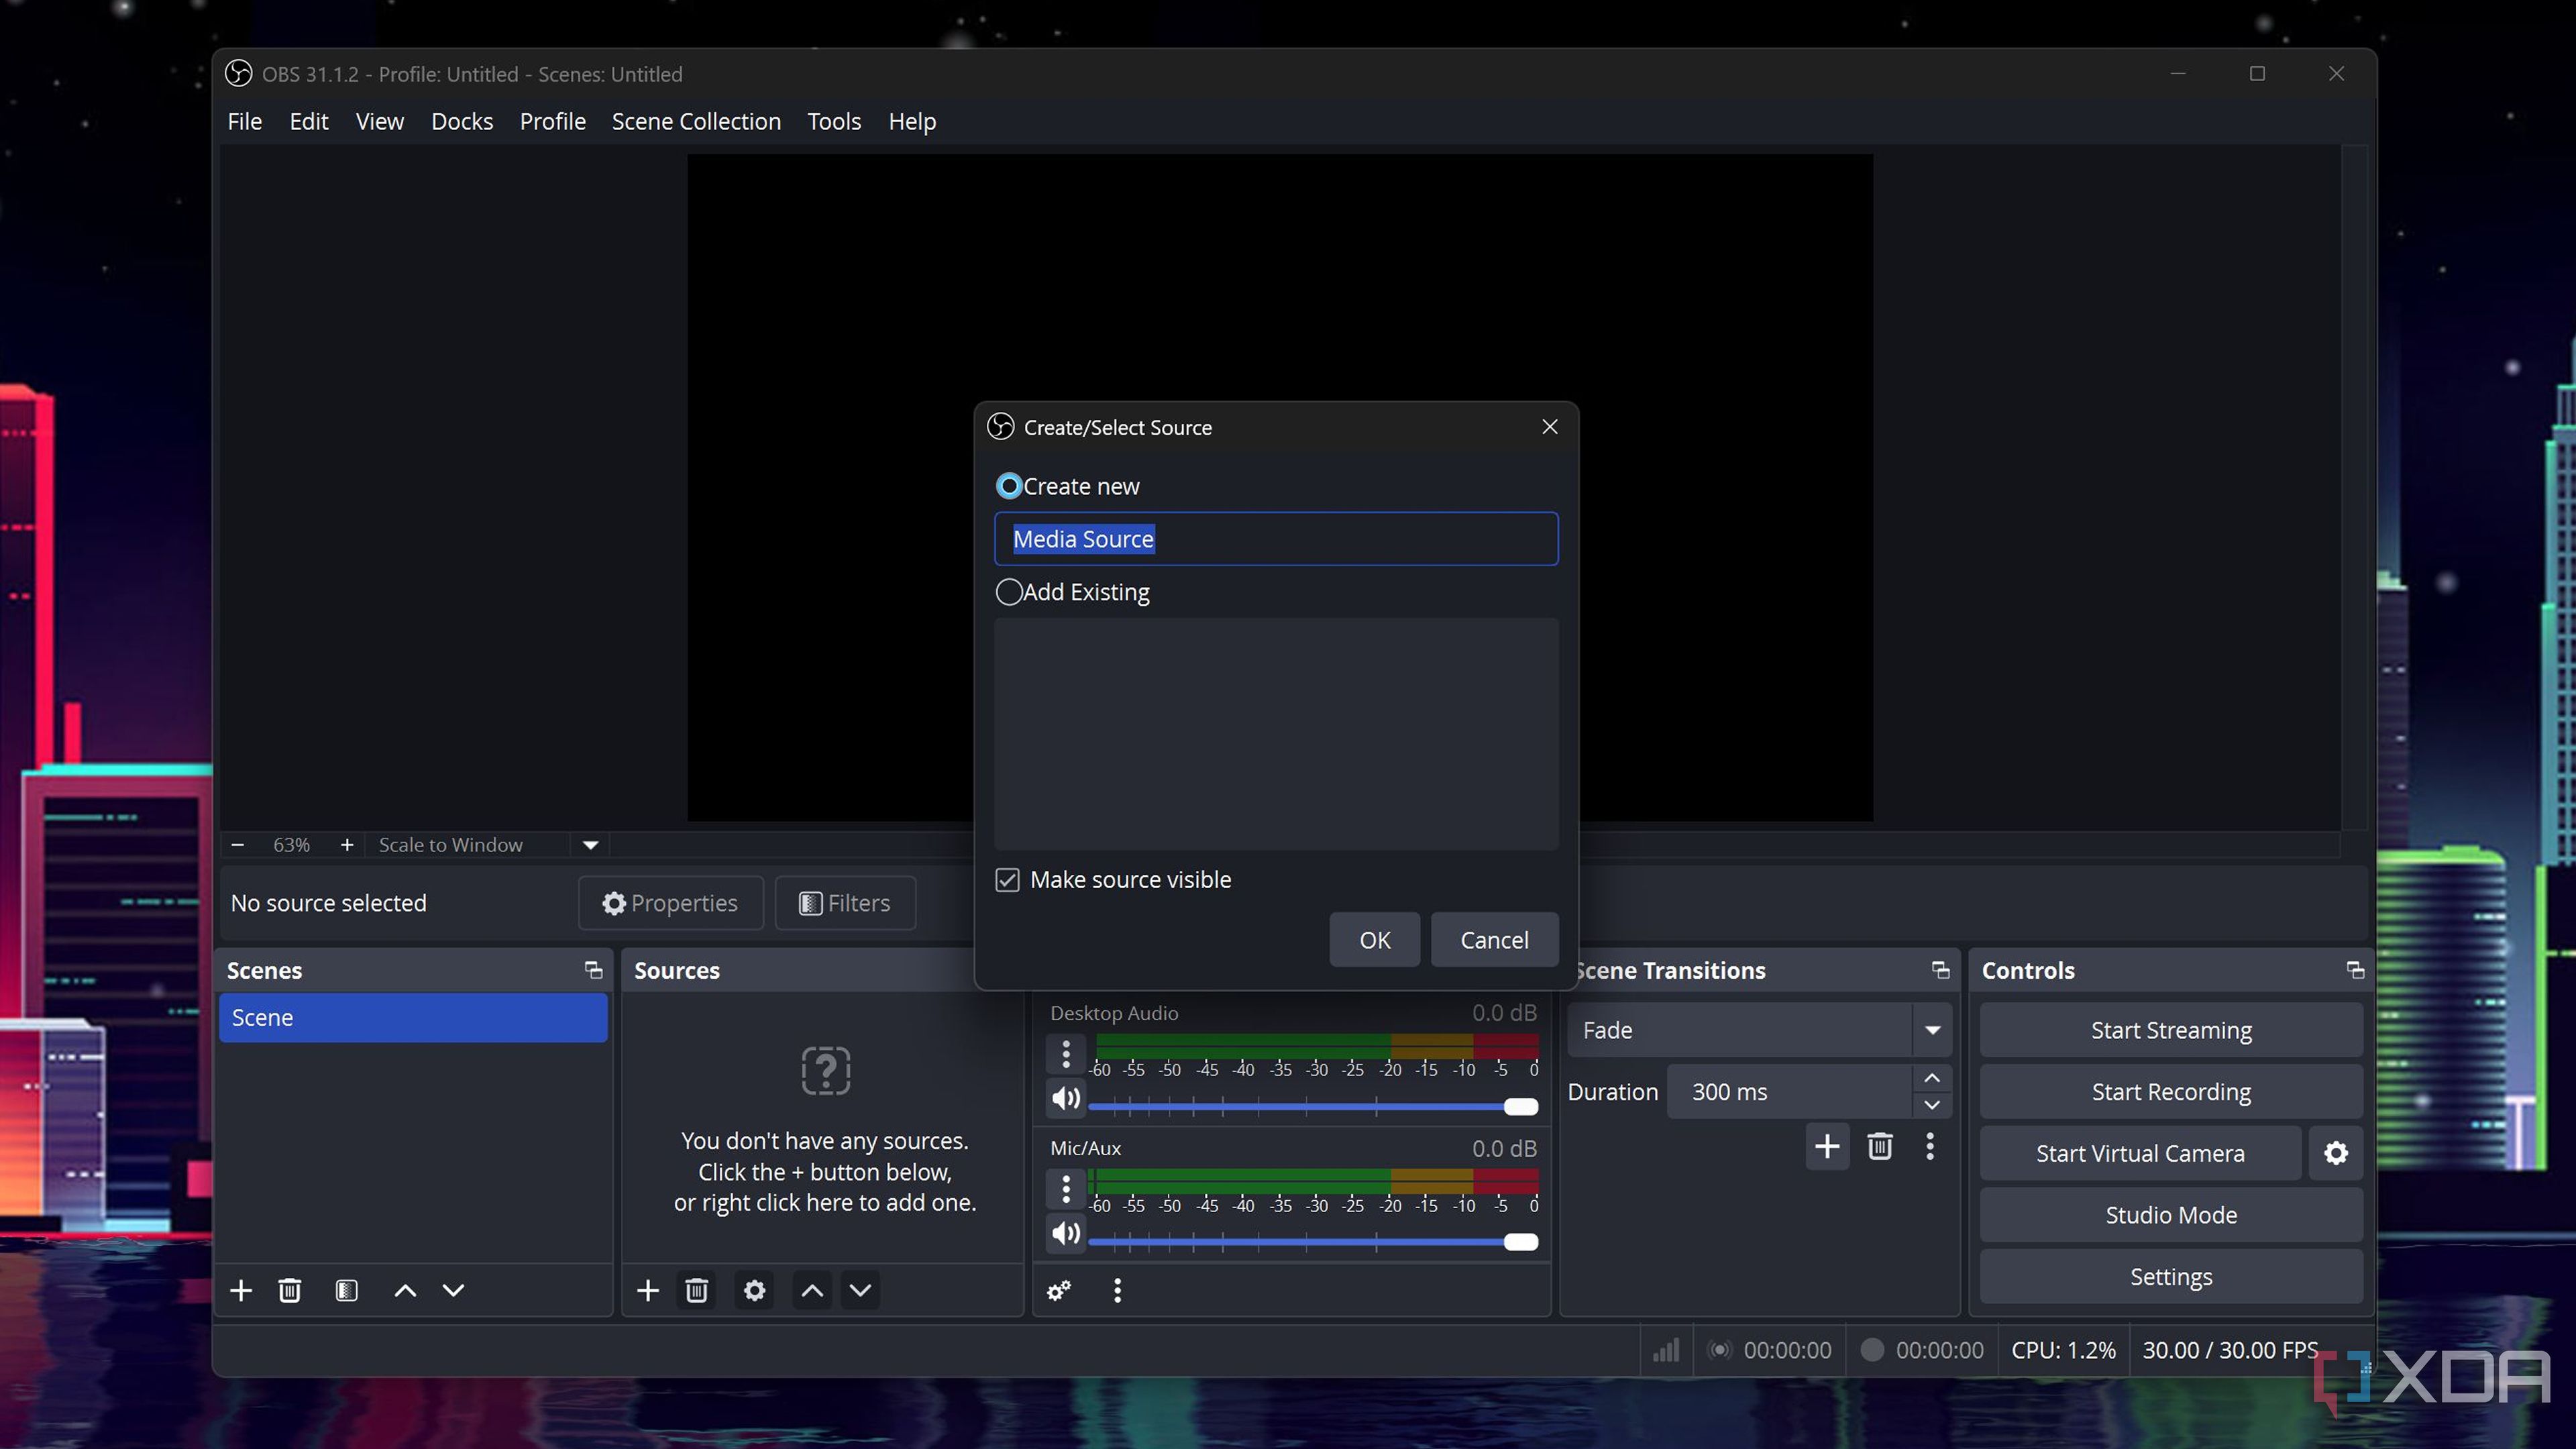Open the Tools menu

[834, 121]
